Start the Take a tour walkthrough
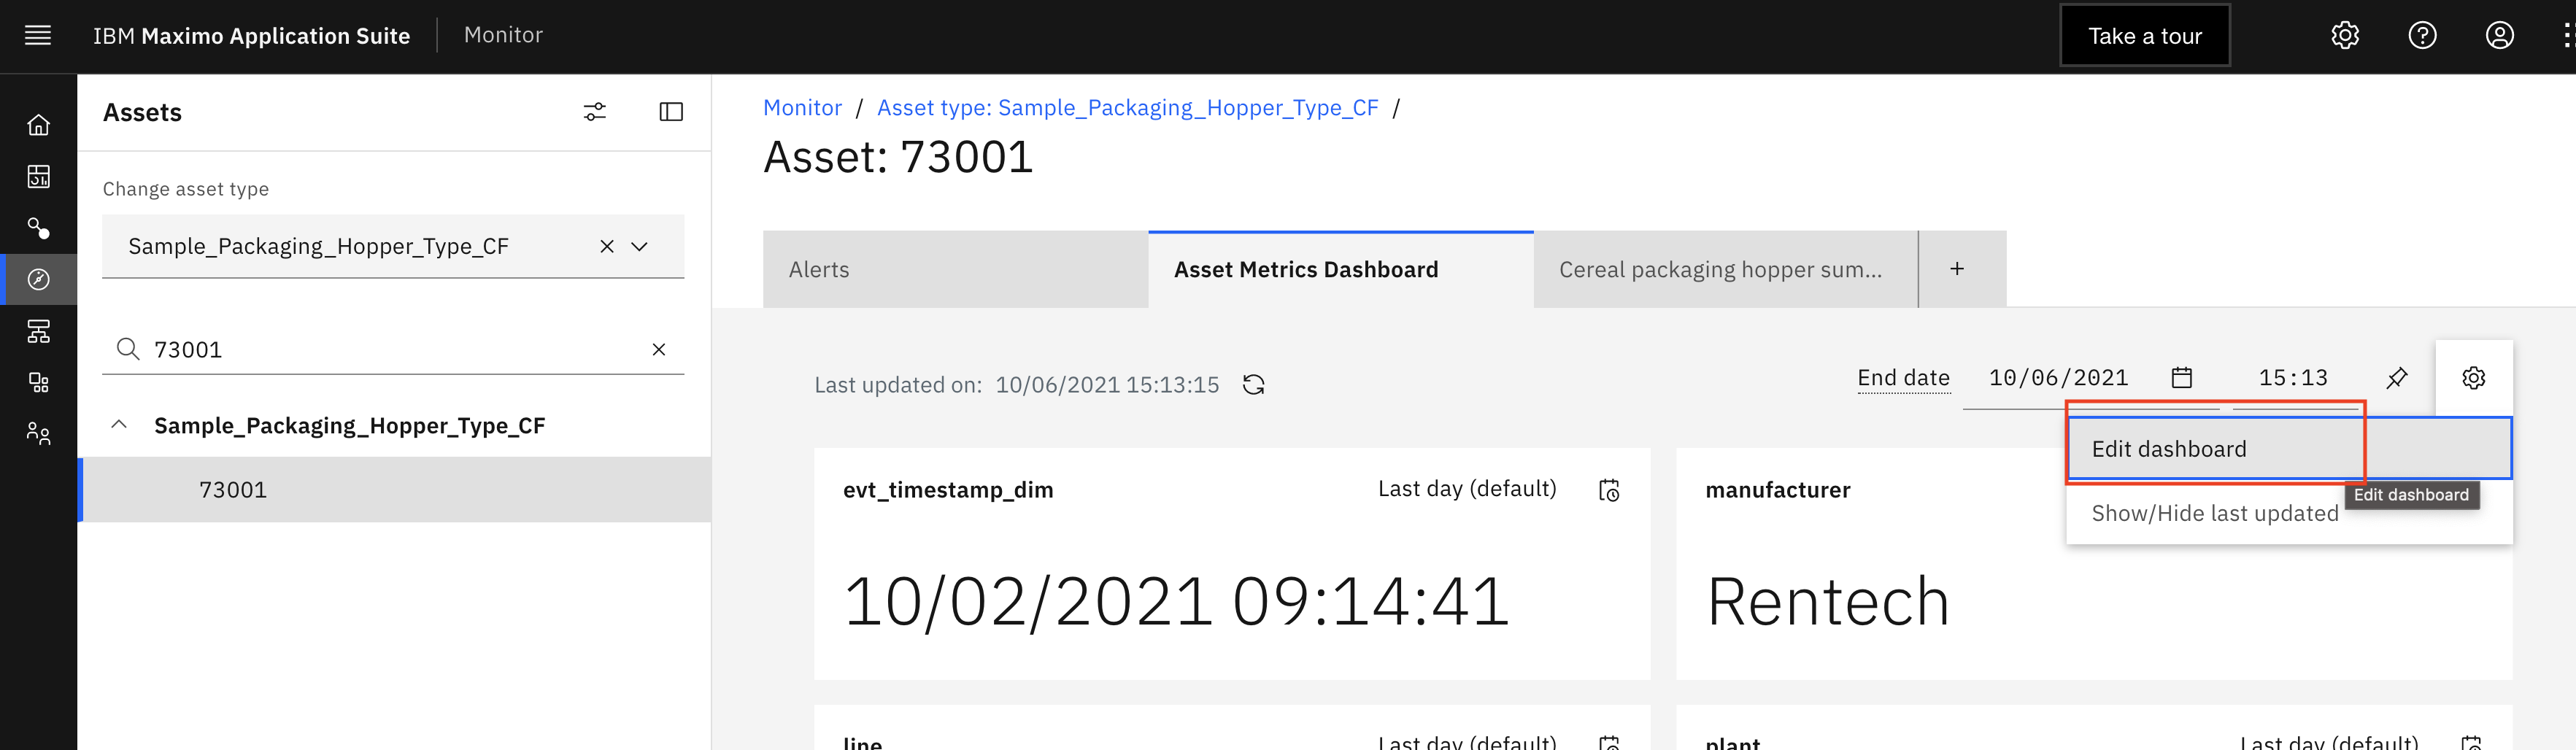 (x=2145, y=36)
